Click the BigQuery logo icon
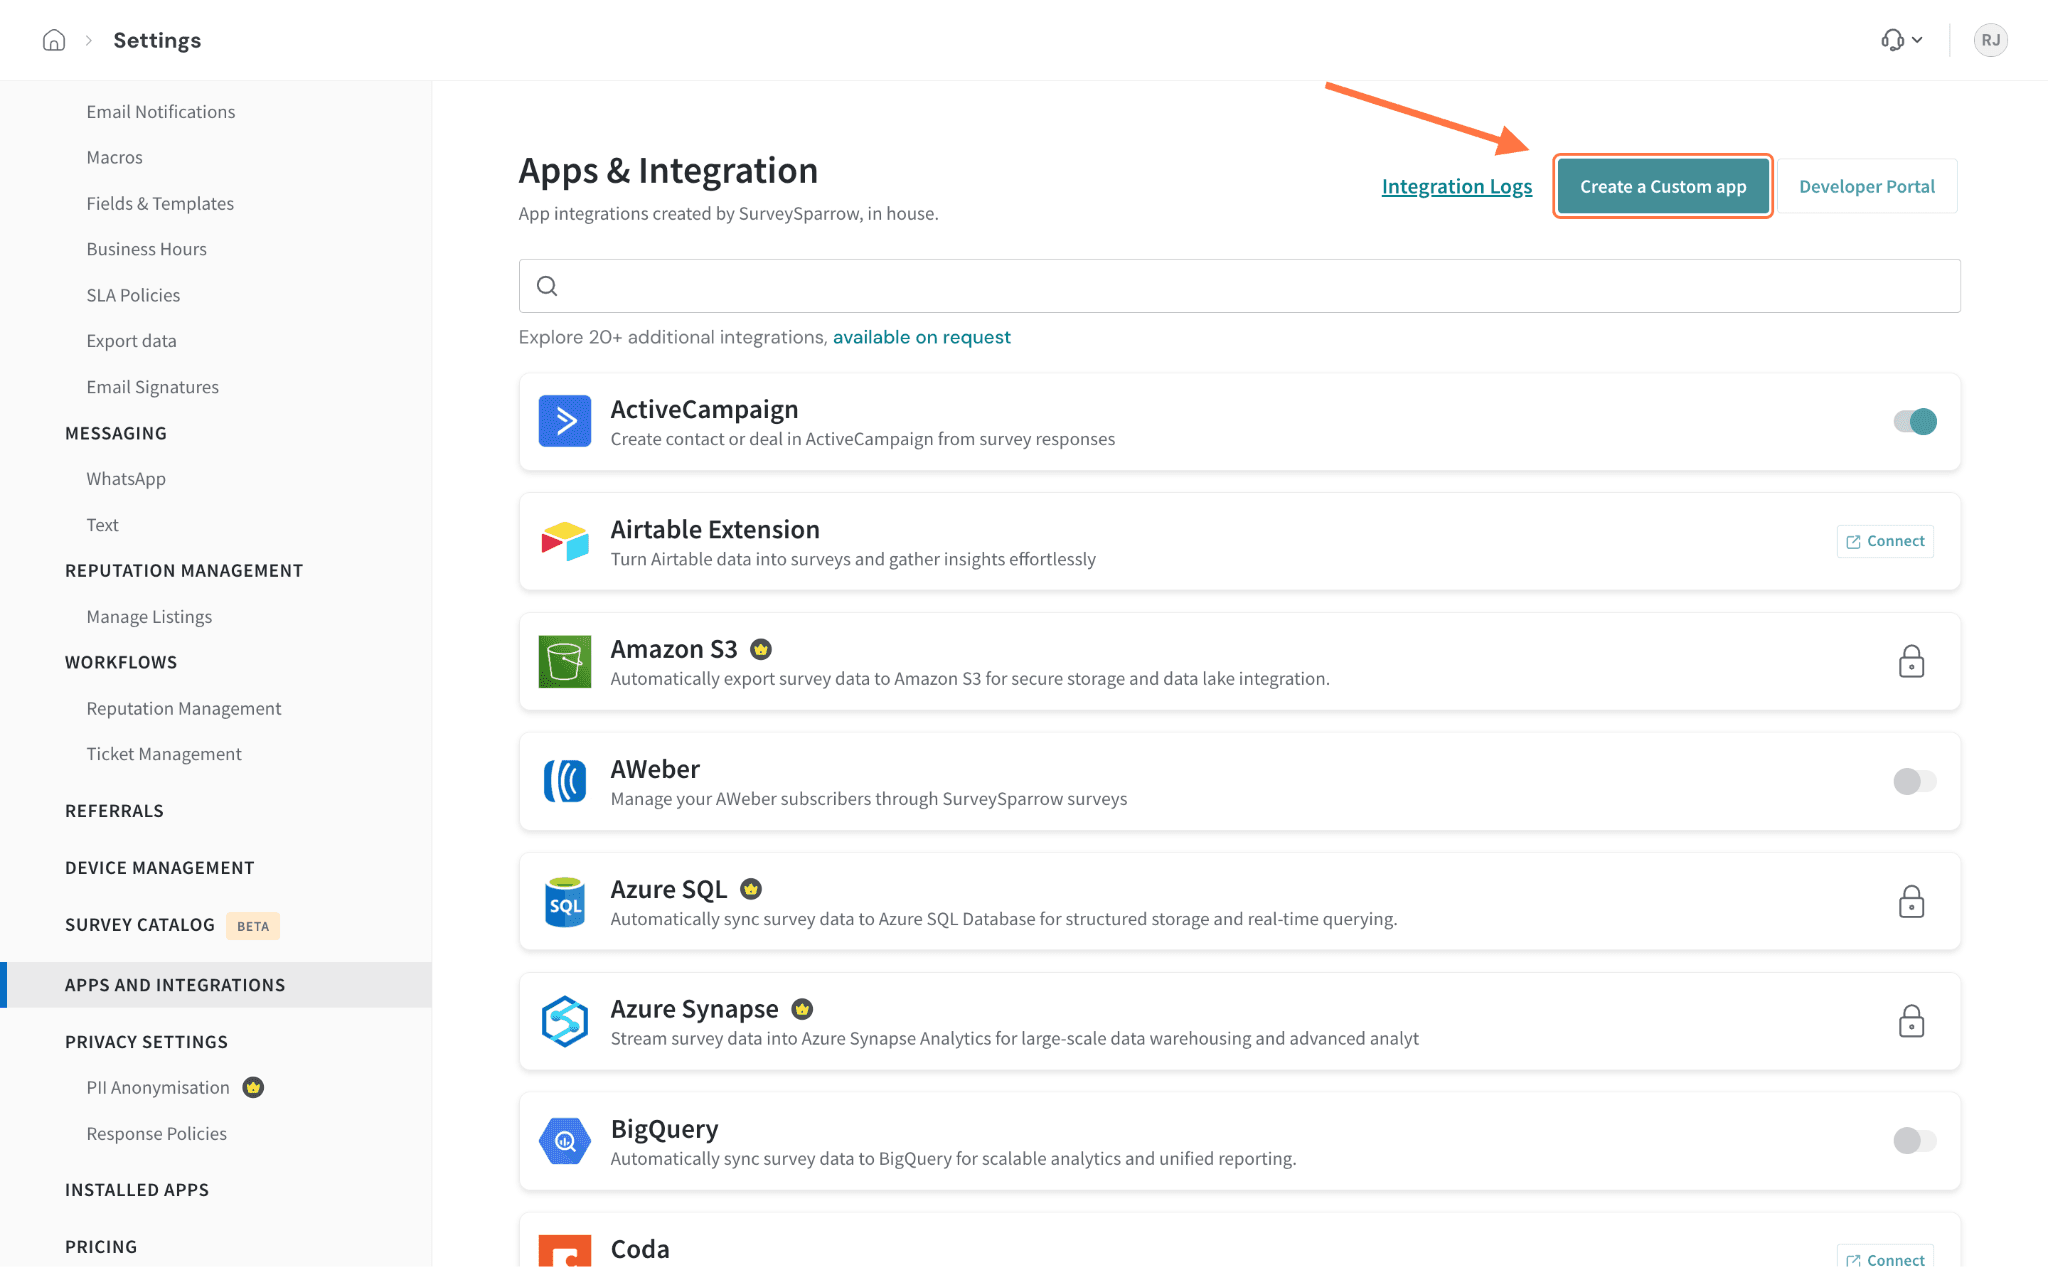 click(x=565, y=1141)
